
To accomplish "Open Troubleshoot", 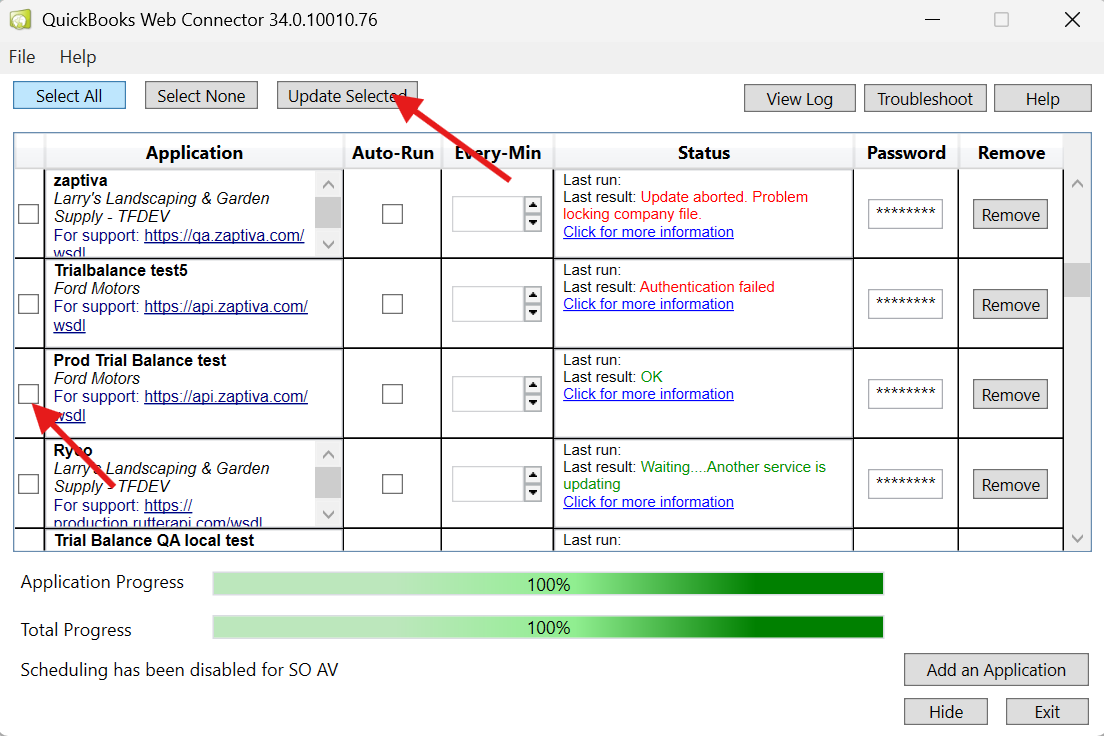I will (925, 98).
